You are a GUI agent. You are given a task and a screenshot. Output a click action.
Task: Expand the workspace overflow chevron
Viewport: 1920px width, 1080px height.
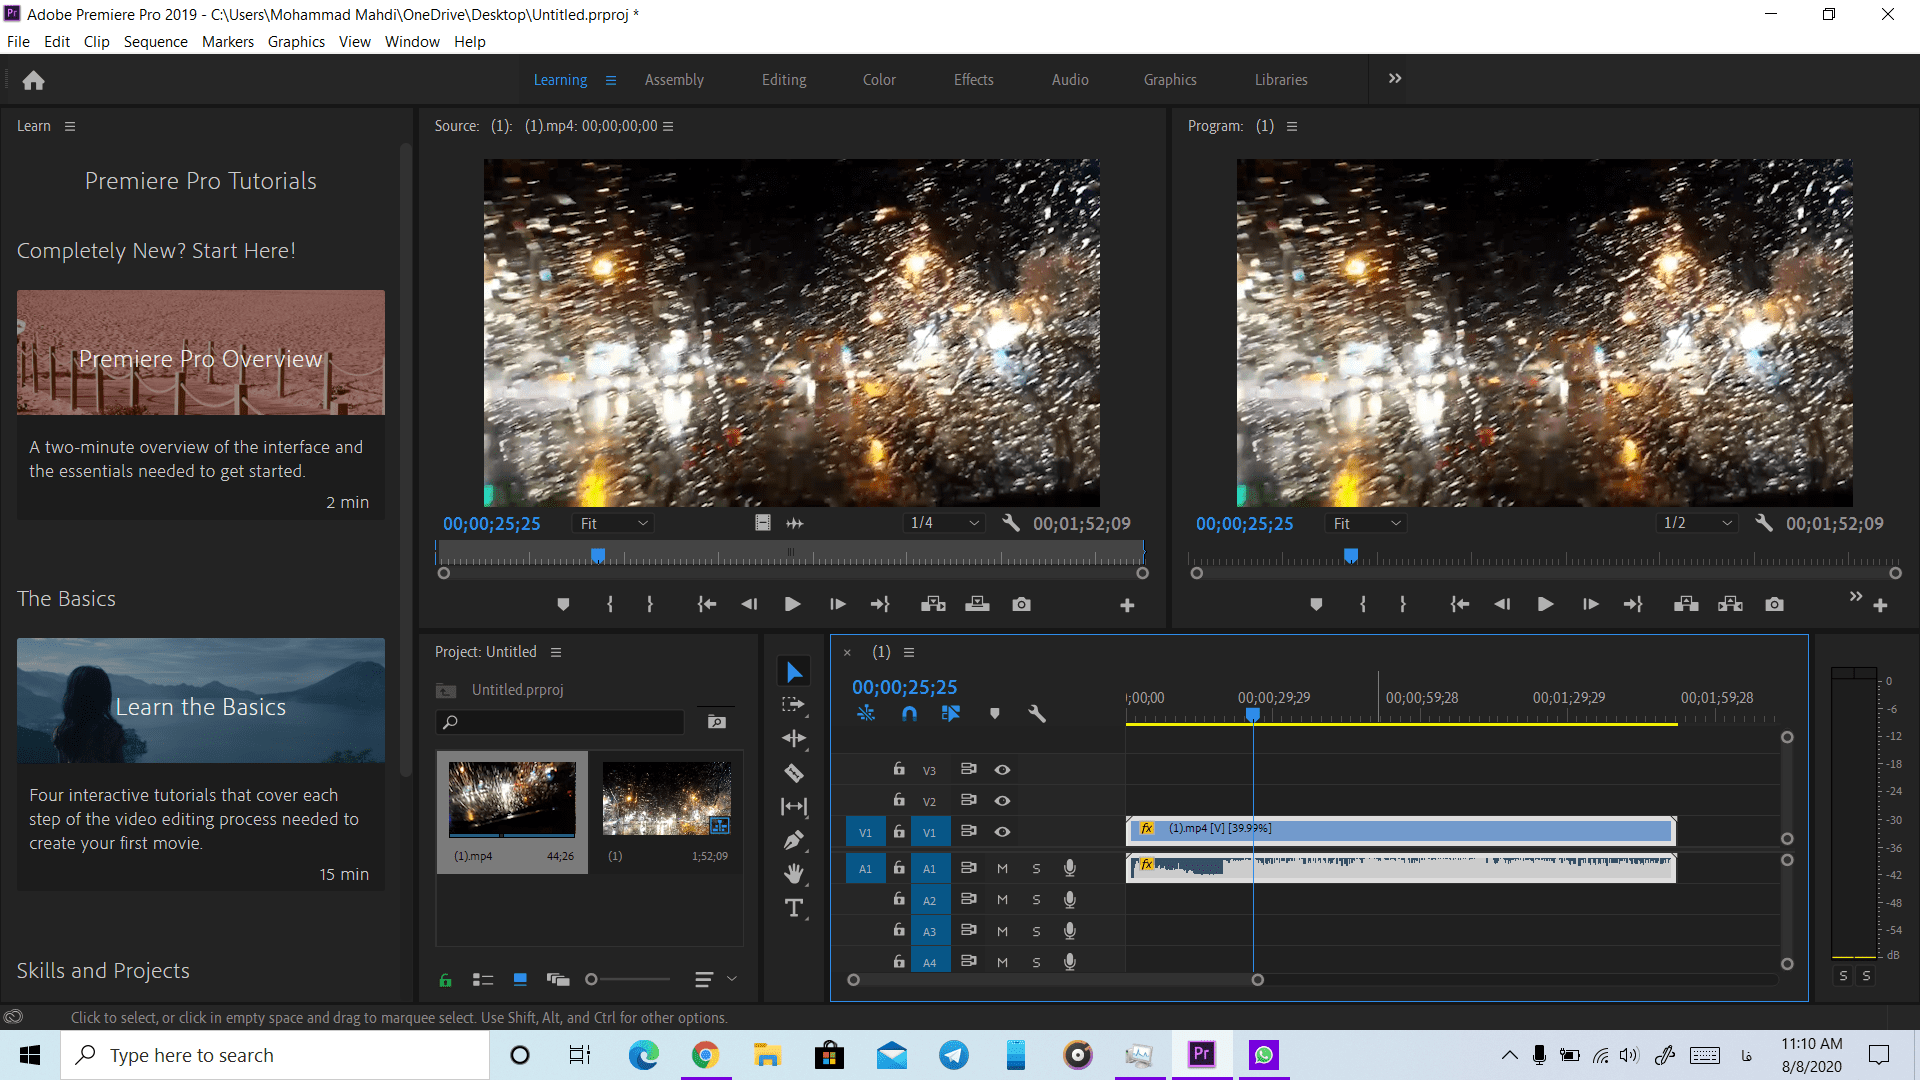1395,78
